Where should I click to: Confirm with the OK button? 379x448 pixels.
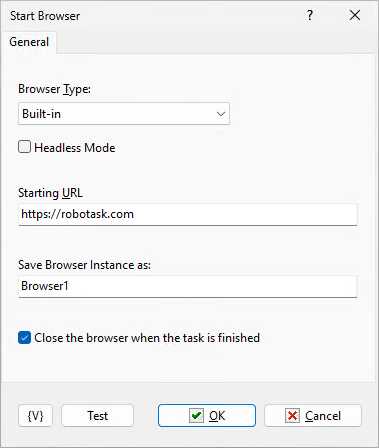click(x=207, y=416)
